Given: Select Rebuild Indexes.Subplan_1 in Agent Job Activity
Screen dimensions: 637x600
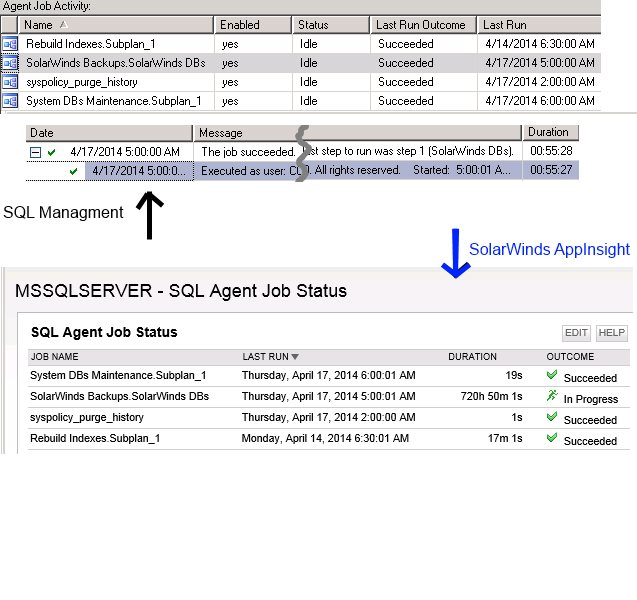Looking at the screenshot, I should 91,44.
